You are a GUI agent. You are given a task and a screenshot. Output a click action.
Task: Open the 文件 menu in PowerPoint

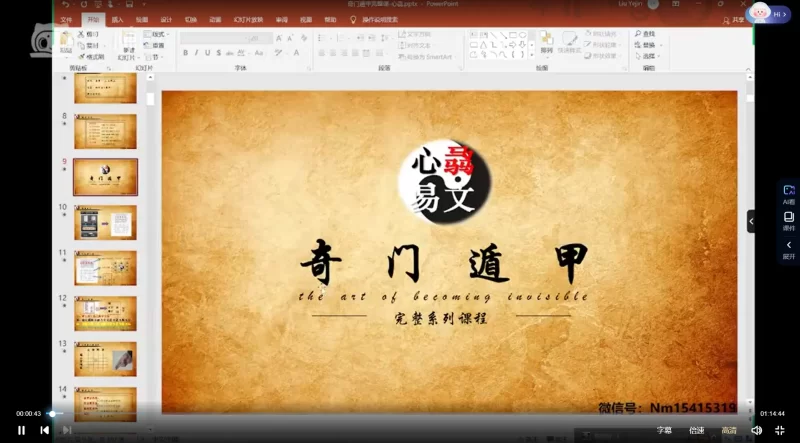click(66, 19)
